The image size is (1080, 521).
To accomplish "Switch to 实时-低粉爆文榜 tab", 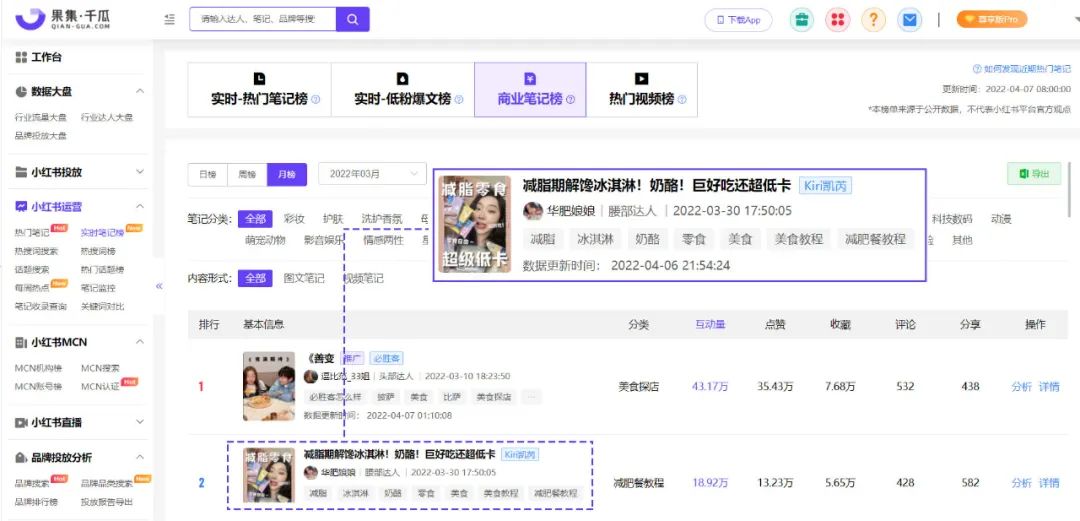I will [x=402, y=90].
